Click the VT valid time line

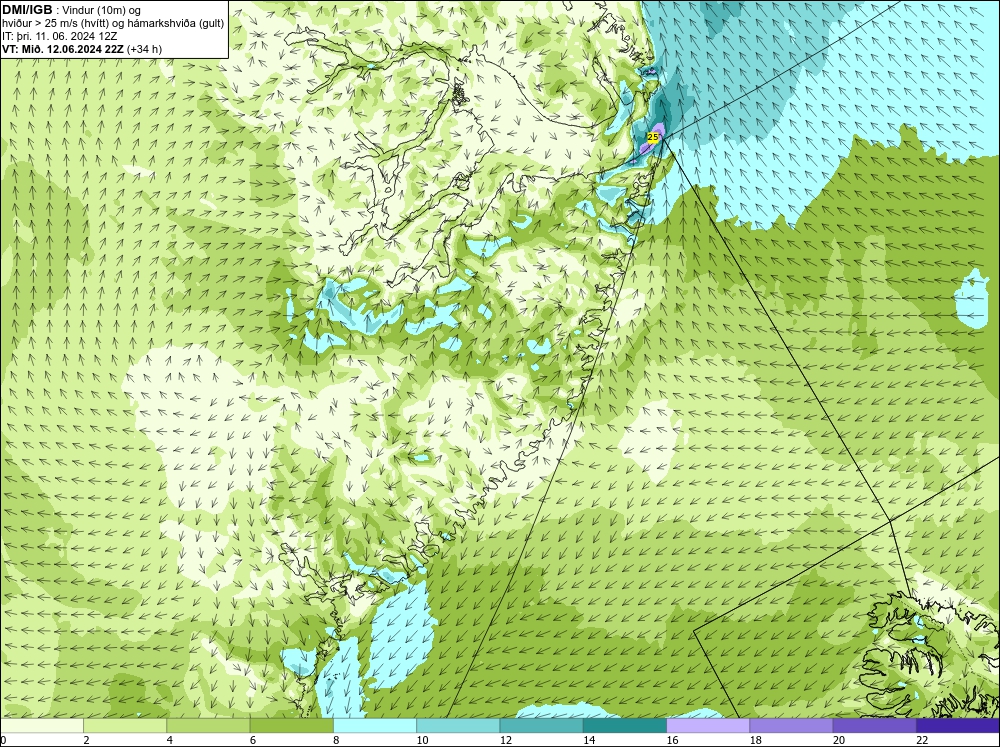tap(82, 49)
